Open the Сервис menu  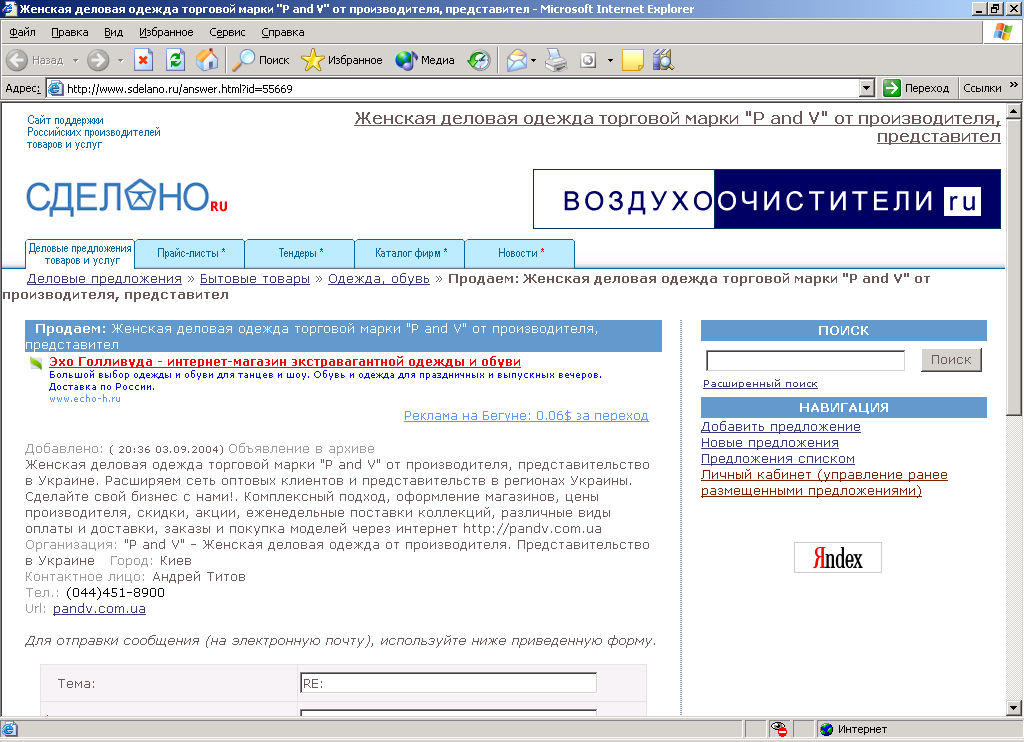pos(227,32)
